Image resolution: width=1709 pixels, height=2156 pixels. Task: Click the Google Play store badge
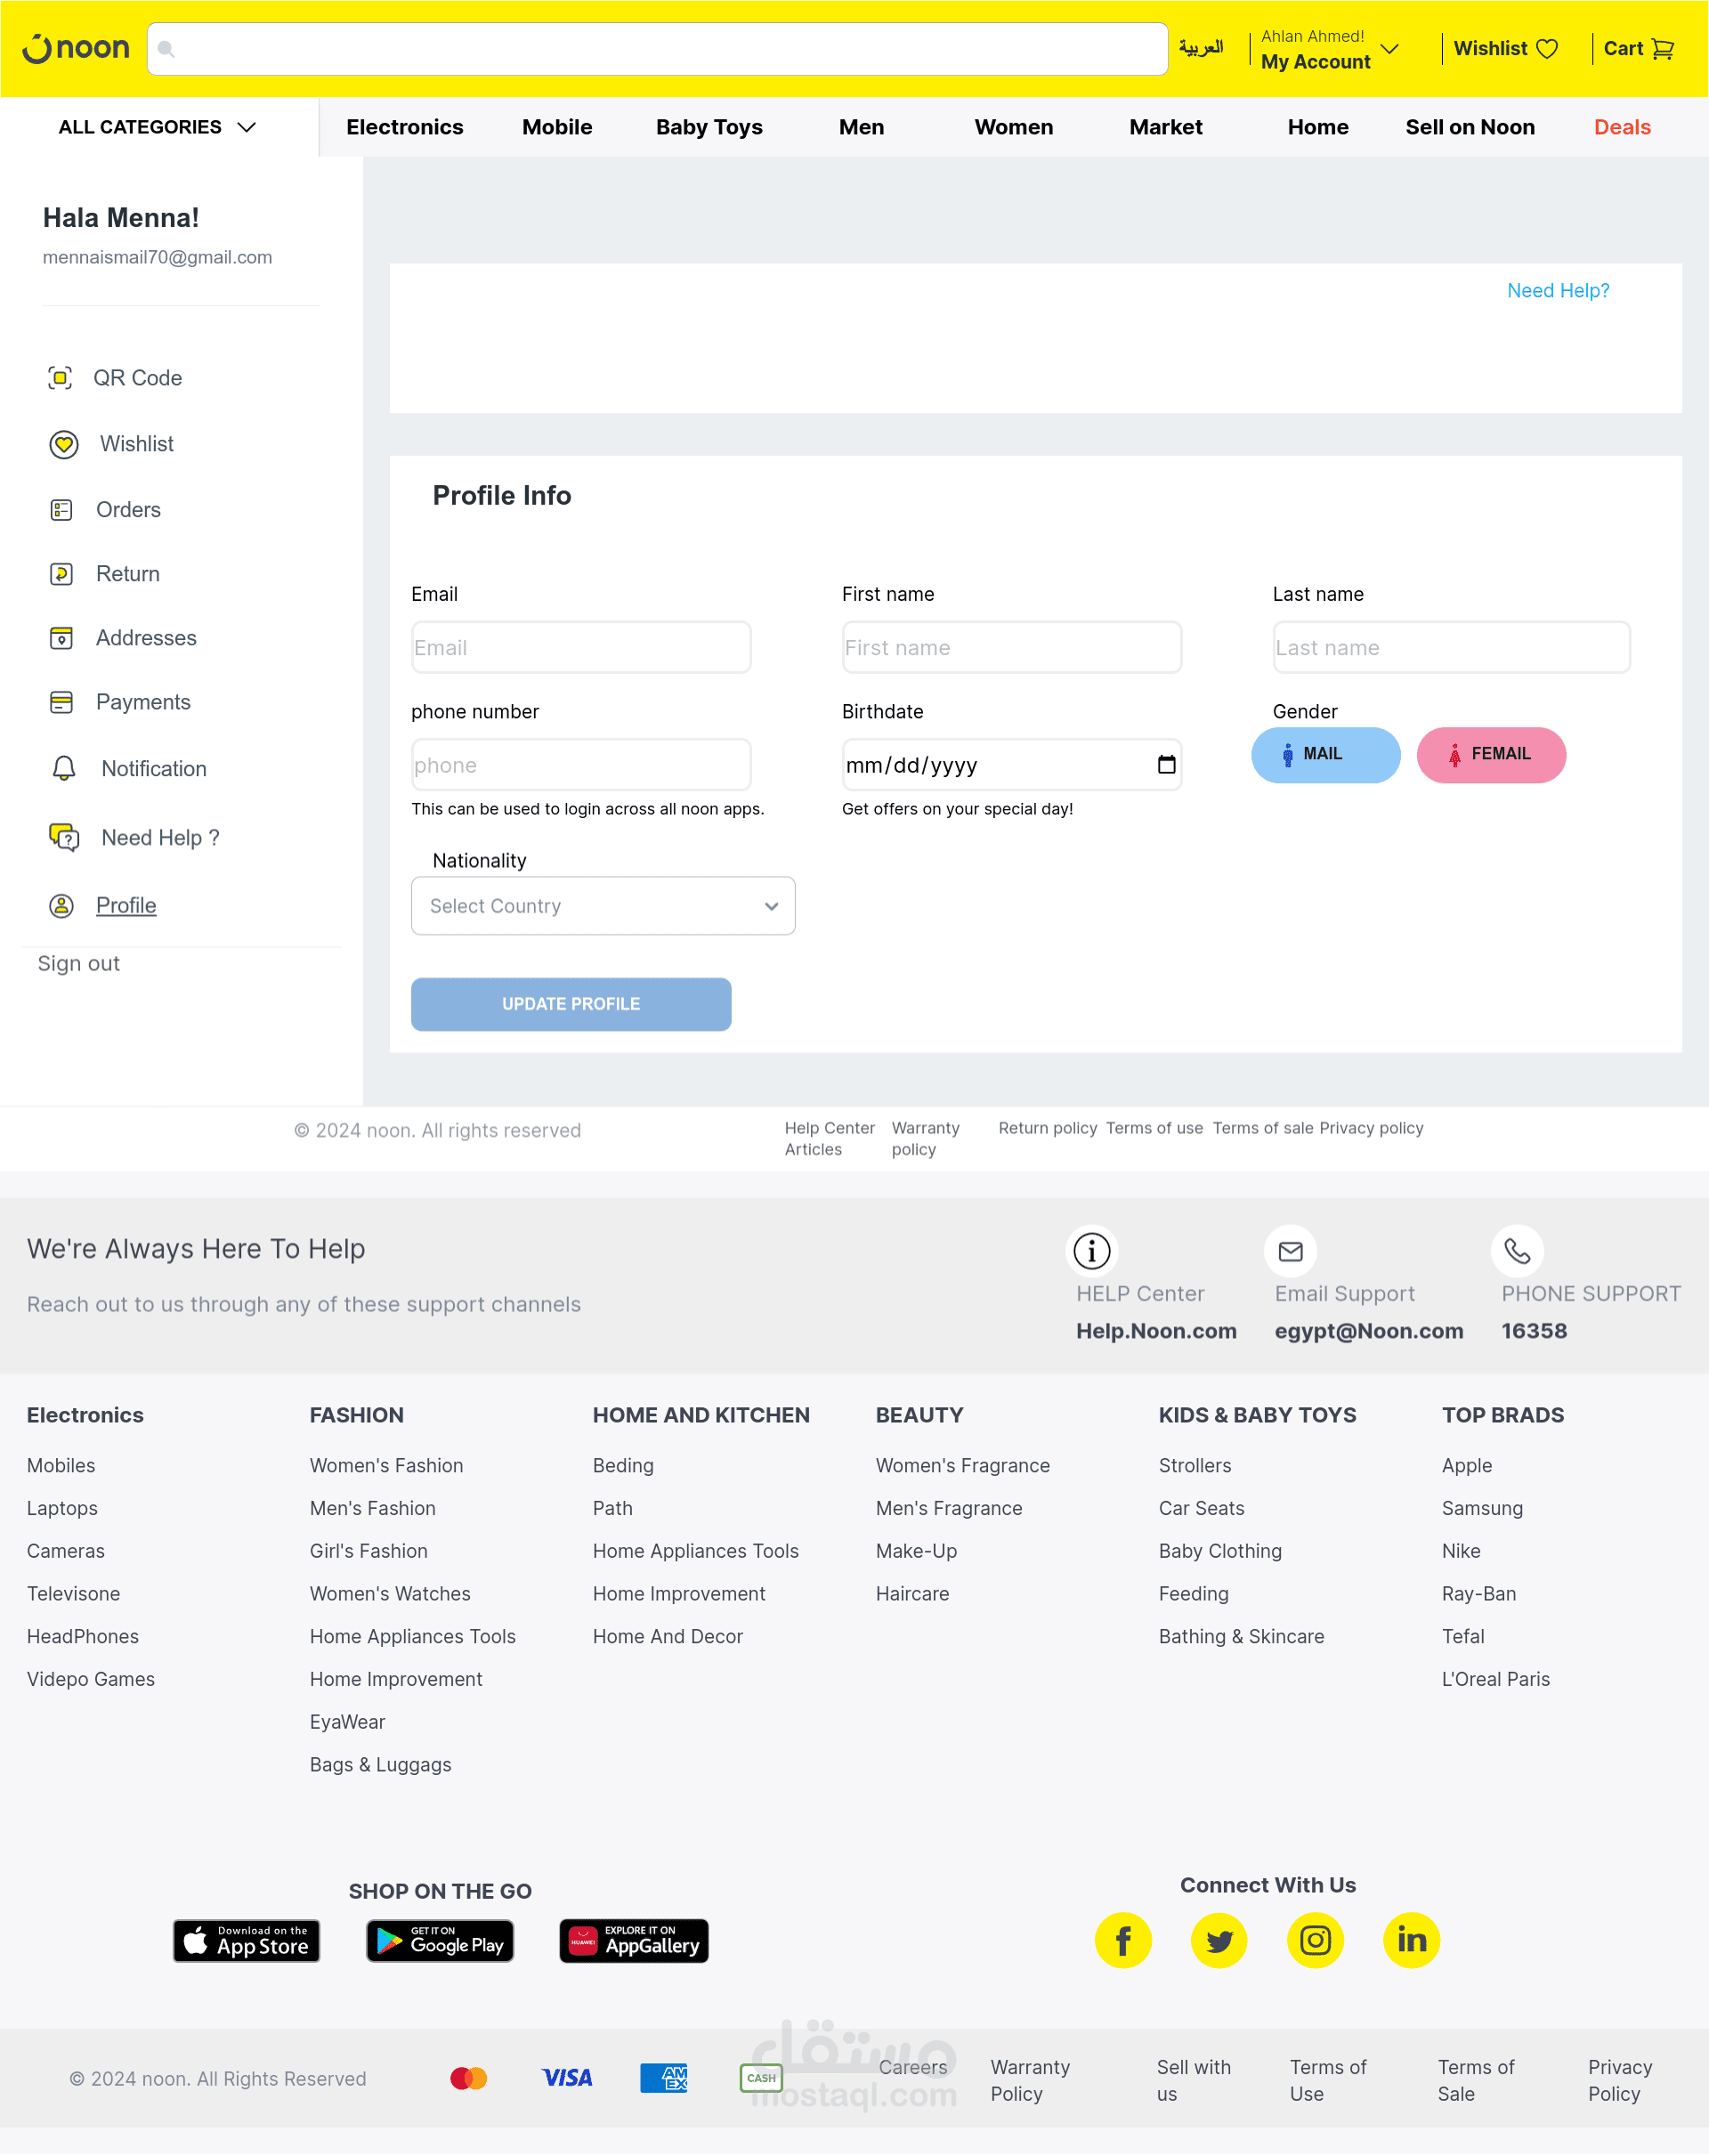click(x=440, y=1941)
